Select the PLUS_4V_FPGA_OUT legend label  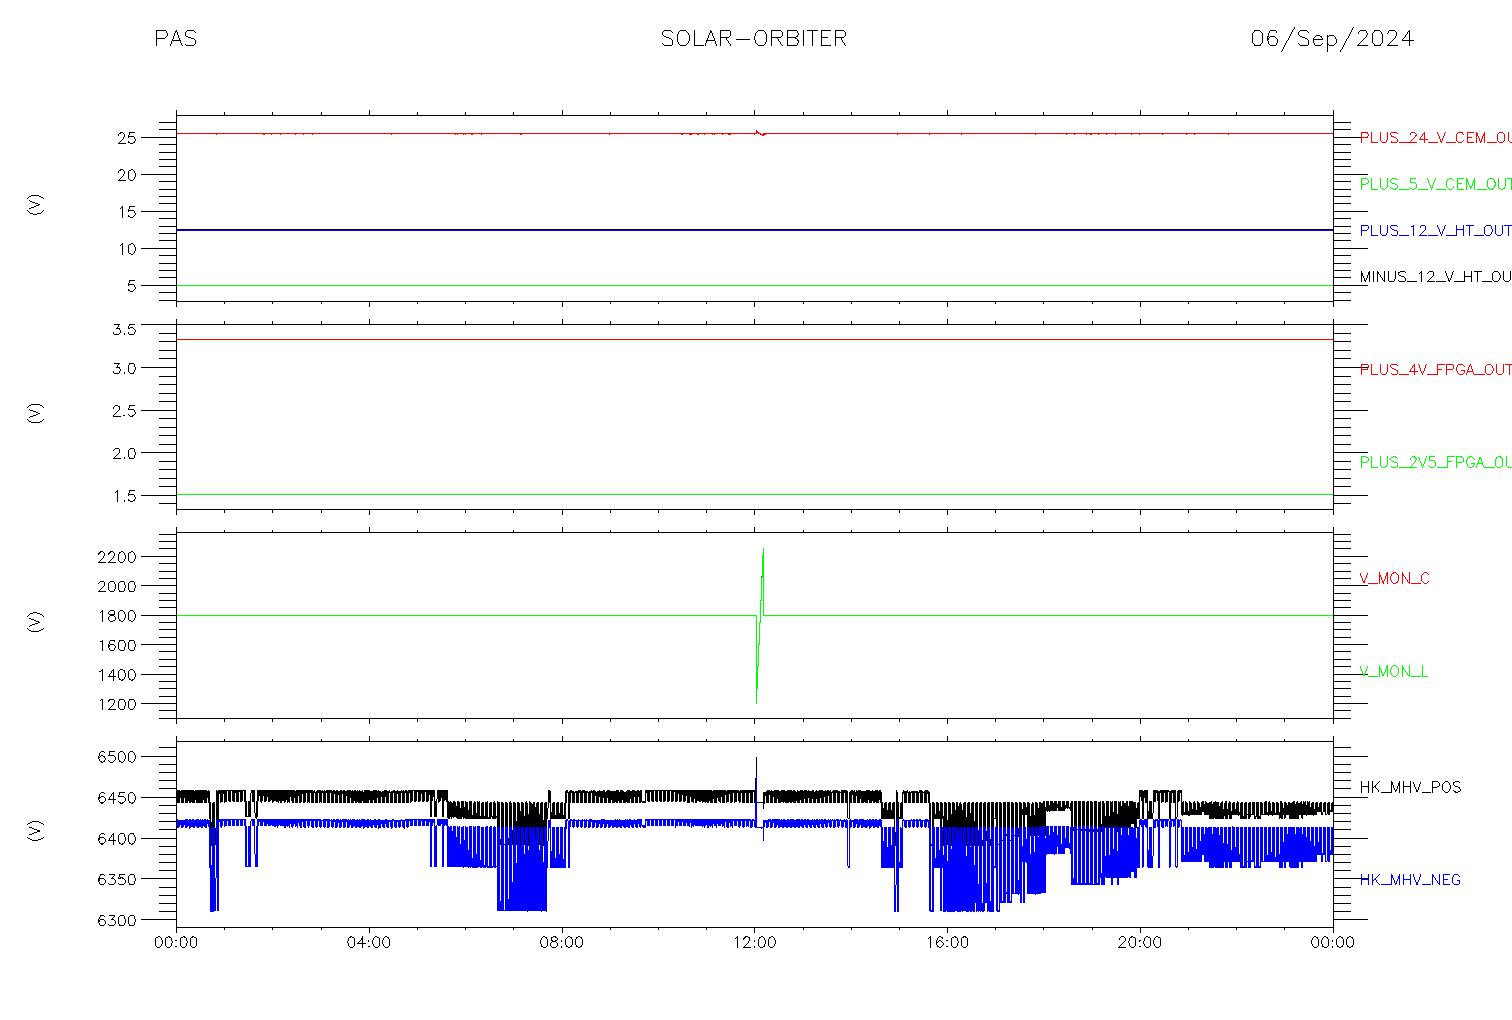(x=1435, y=370)
